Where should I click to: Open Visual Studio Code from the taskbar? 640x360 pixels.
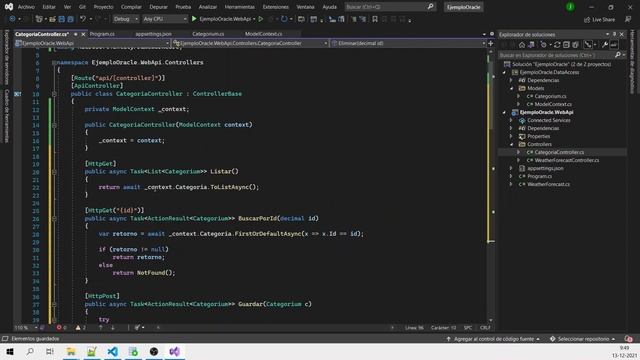pos(113,351)
